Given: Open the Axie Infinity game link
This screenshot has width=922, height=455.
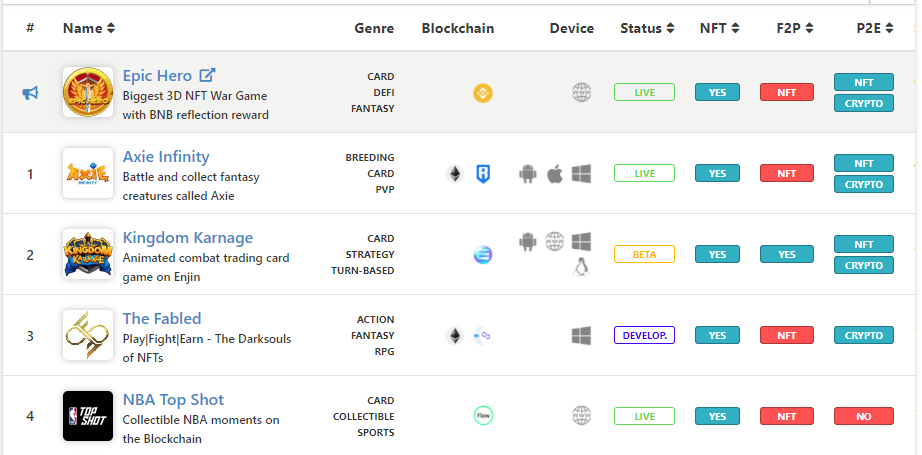Looking at the screenshot, I should 166,157.
